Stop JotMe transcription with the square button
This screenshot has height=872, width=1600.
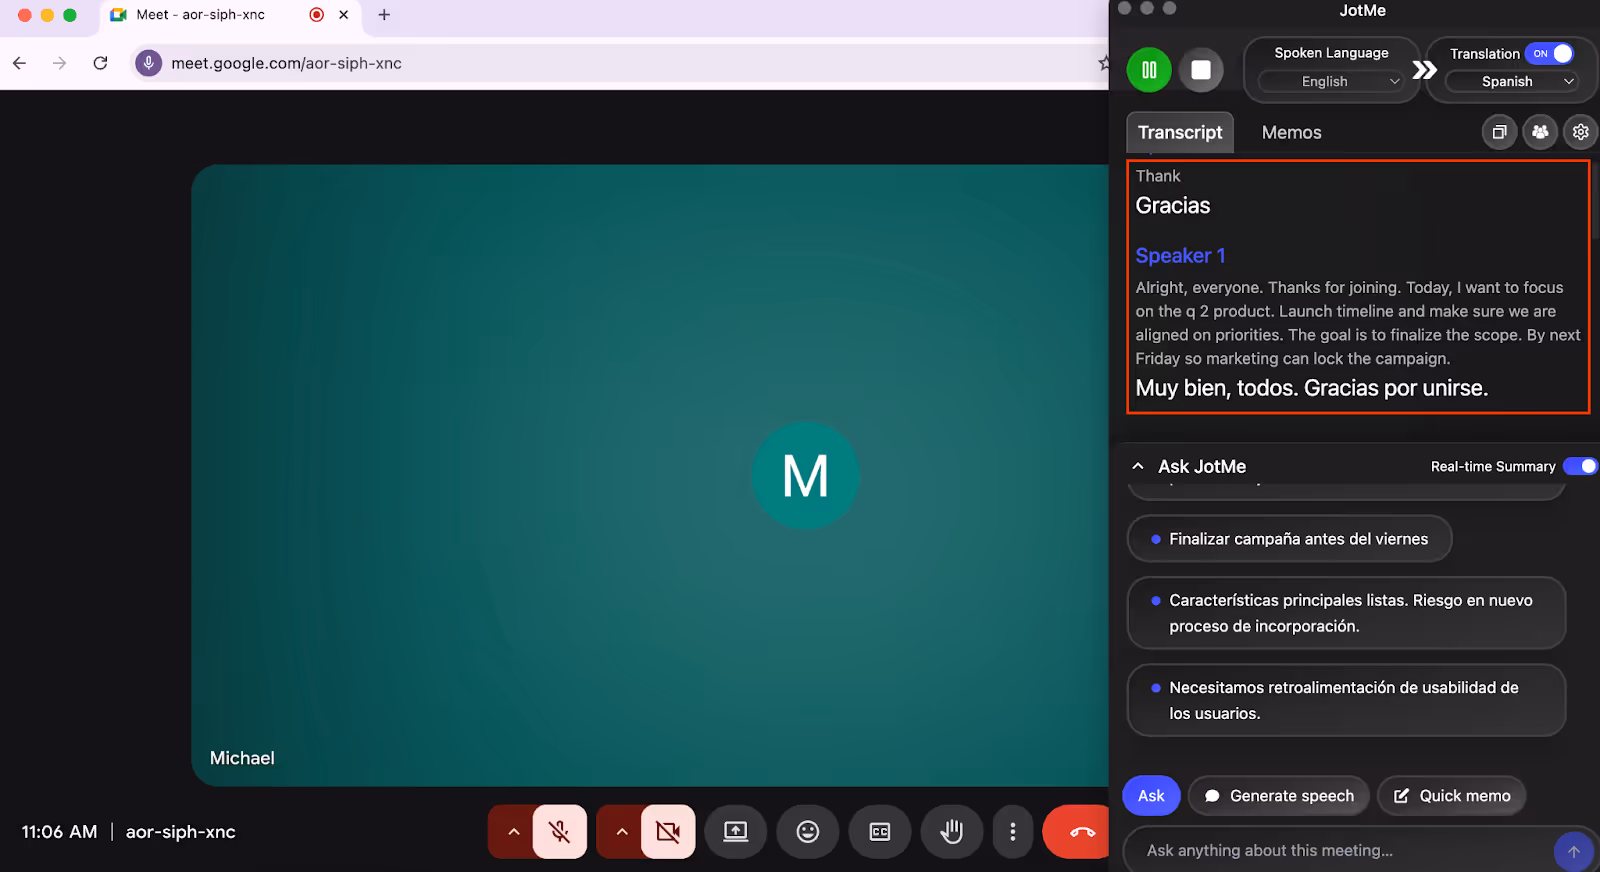[x=1201, y=70]
